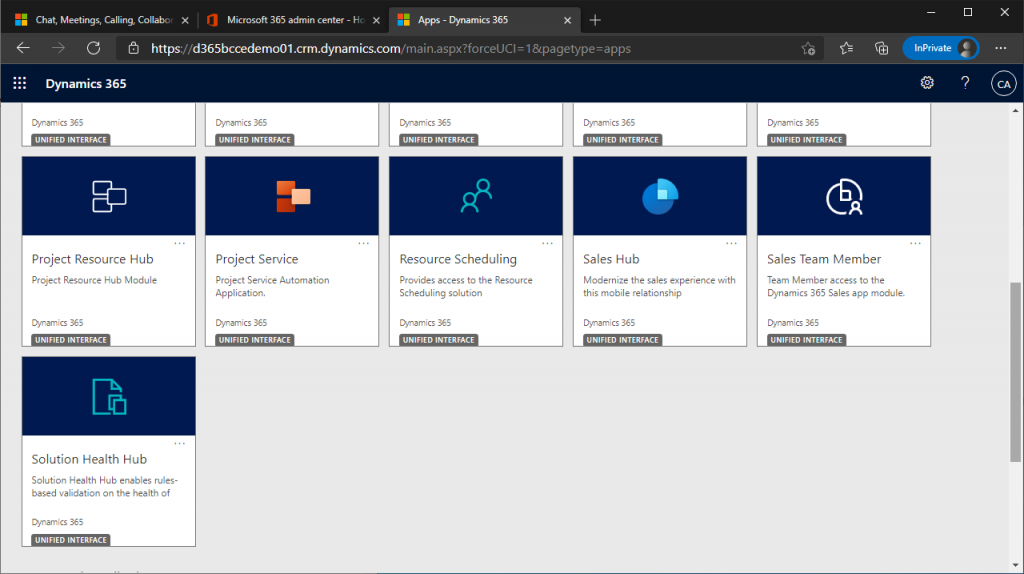Click 'Project Service Automation' description text
Image resolution: width=1024 pixels, height=574 pixels.
tap(272, 280)
